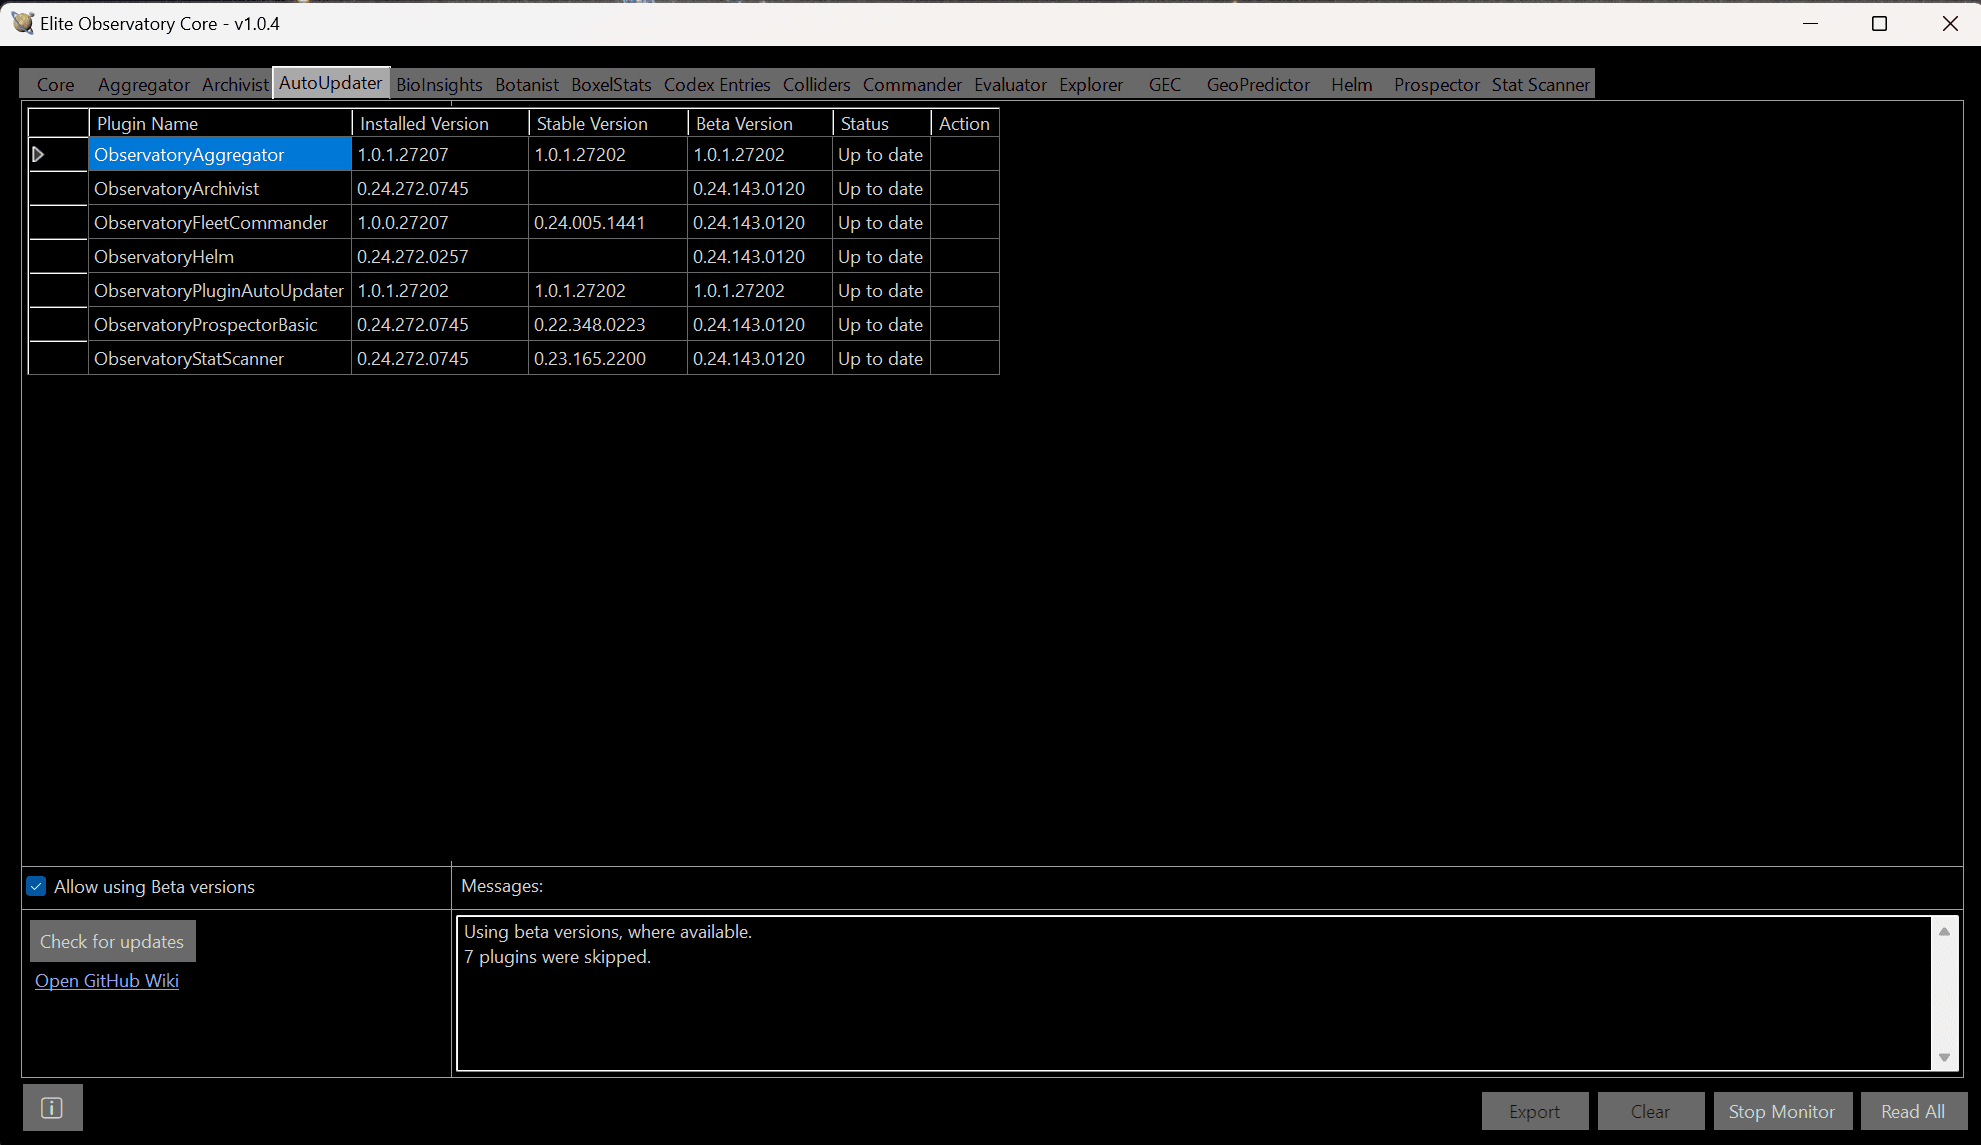The width and height of the screenshot is (1981, 1145).
Task: Click stable version 0.22.348.0223 cell
Action: [x=608, y=325]
